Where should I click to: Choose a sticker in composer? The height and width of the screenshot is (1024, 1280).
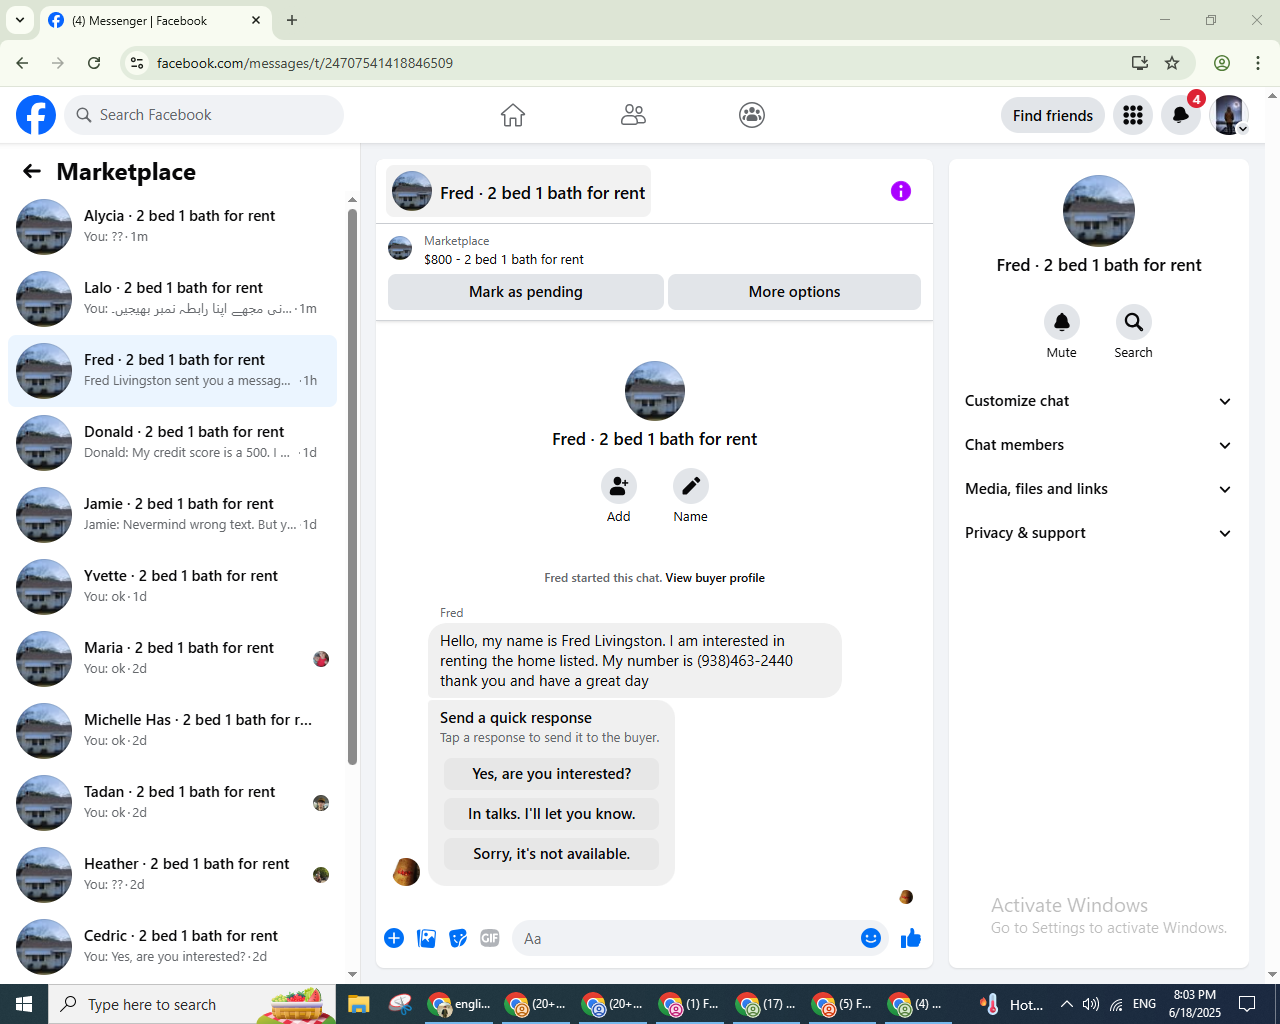click(x=458, y=938)
